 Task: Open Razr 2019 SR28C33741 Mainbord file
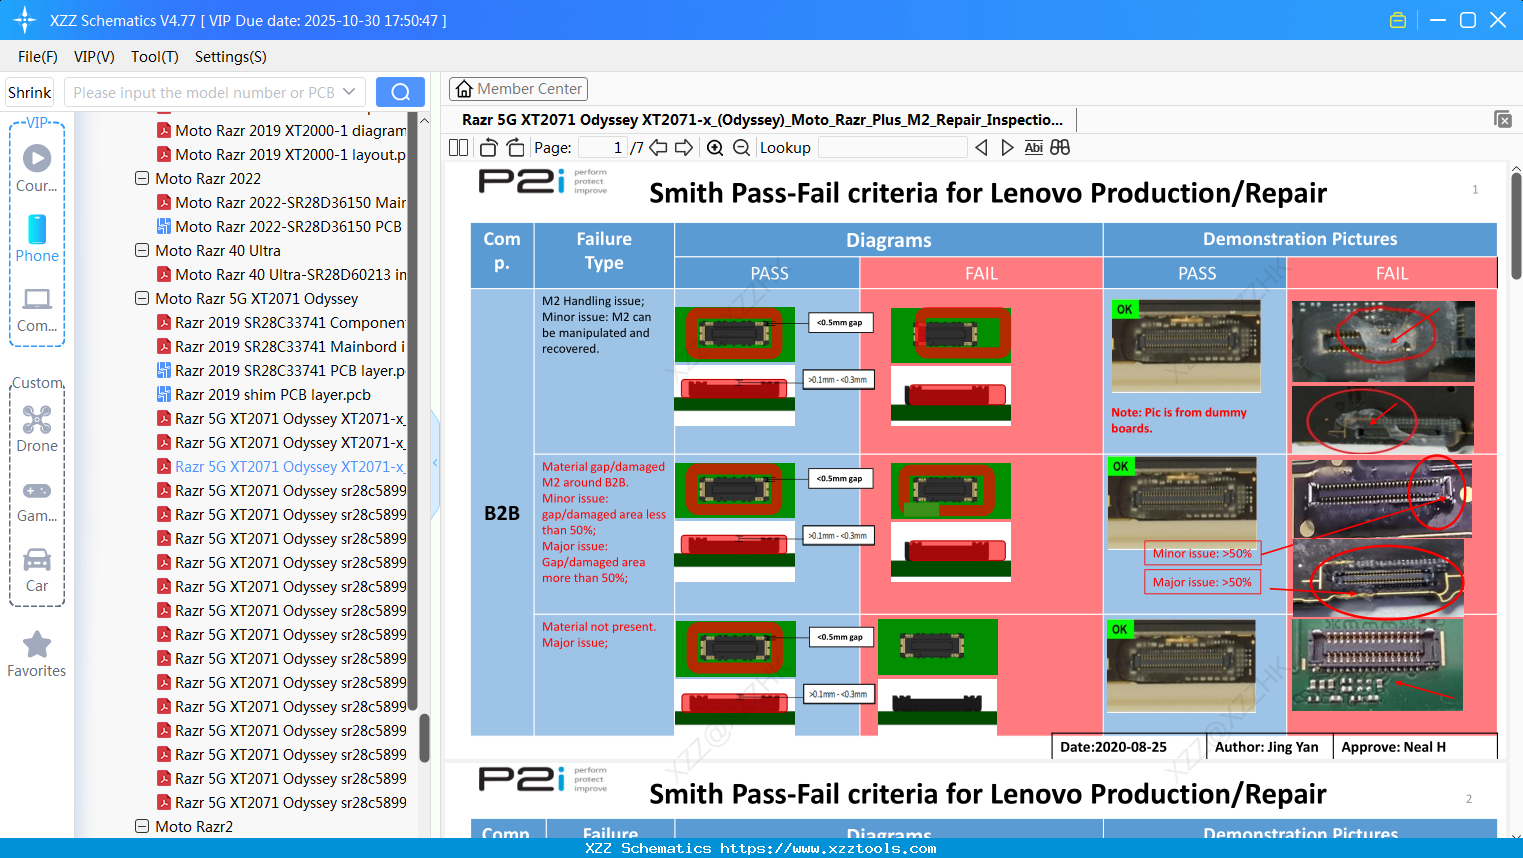click(290, 346)
